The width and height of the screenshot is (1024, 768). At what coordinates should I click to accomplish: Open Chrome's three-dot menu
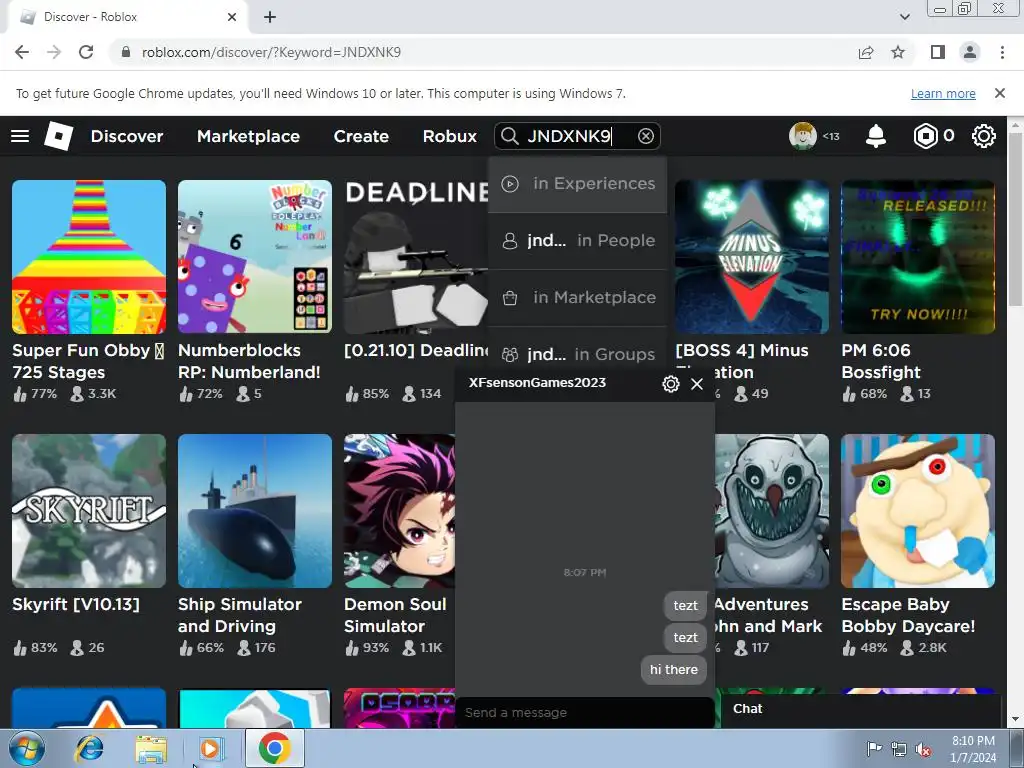coord(1002,52)
